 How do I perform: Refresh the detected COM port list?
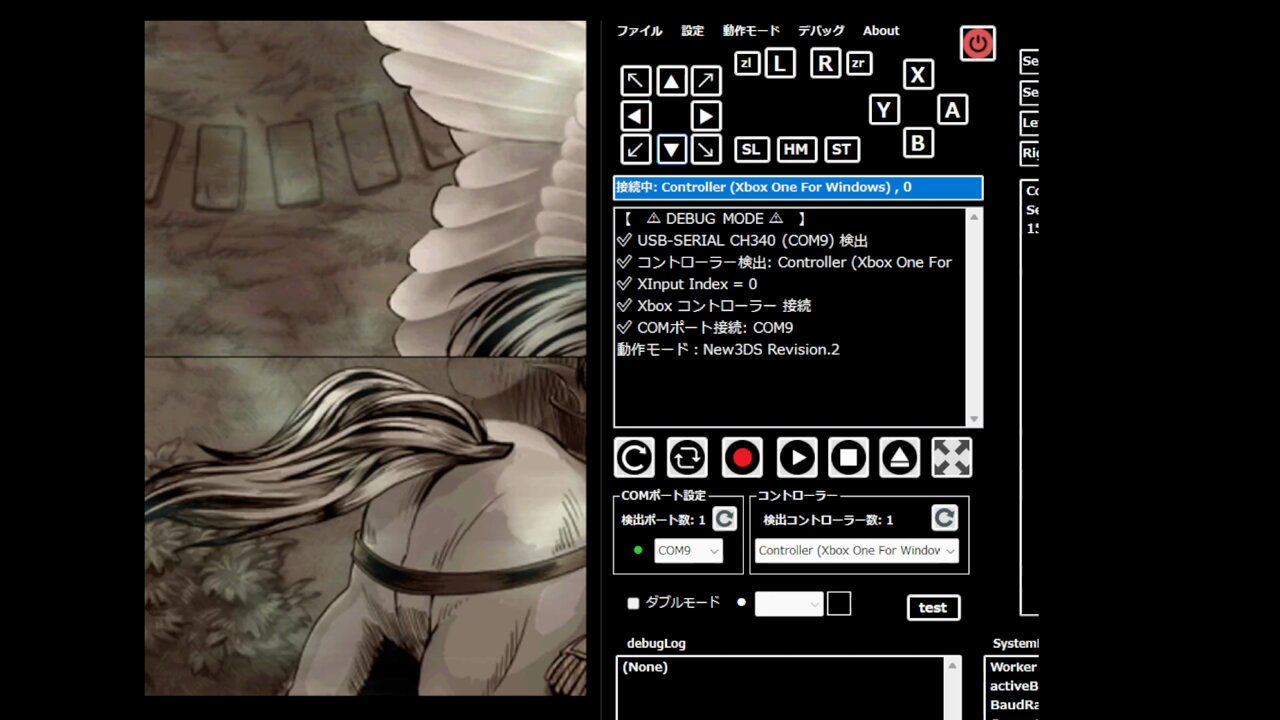[725, 518]
